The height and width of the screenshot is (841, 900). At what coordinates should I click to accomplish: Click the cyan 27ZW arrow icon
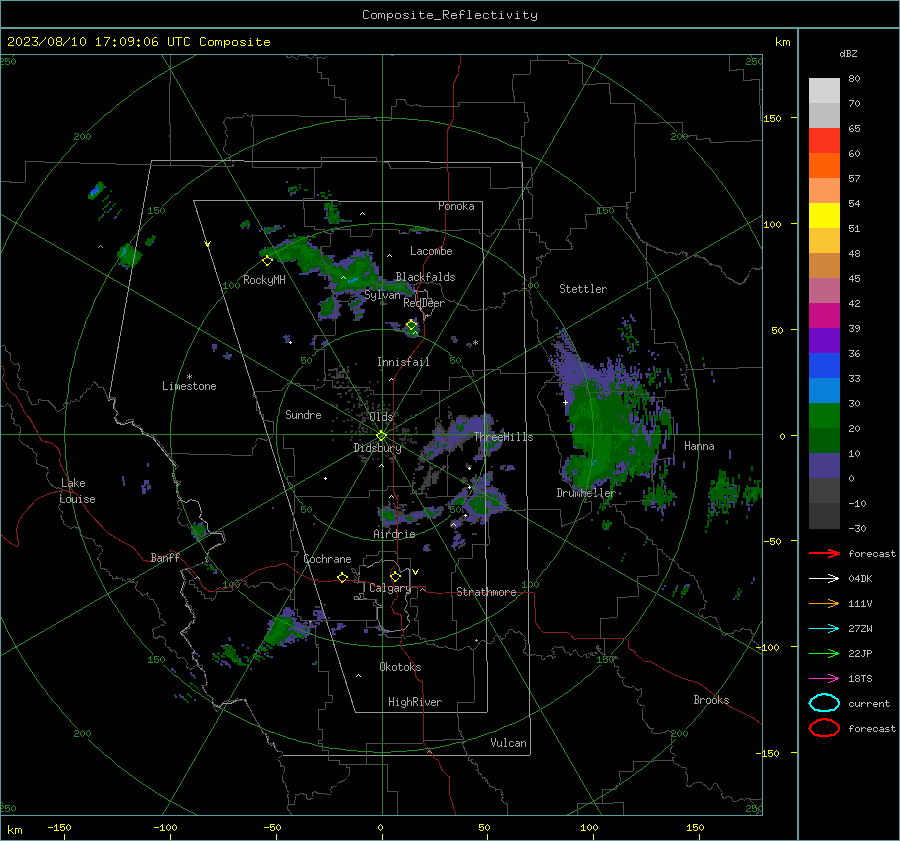click(824, 629)
